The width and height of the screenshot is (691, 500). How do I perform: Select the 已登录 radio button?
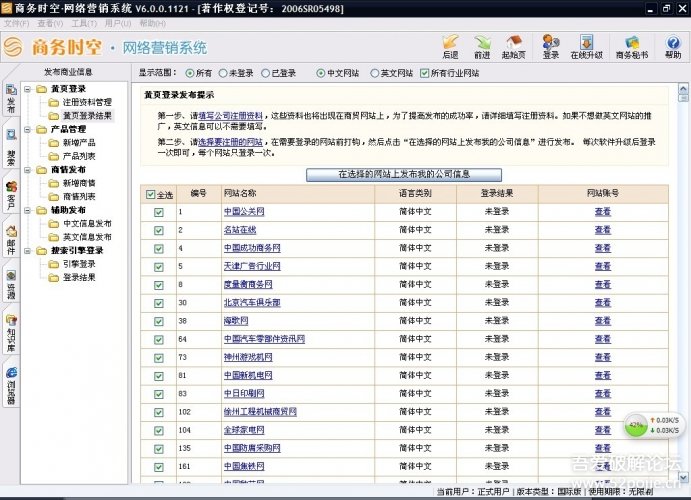pyautogui.click(x=266, y=73)
